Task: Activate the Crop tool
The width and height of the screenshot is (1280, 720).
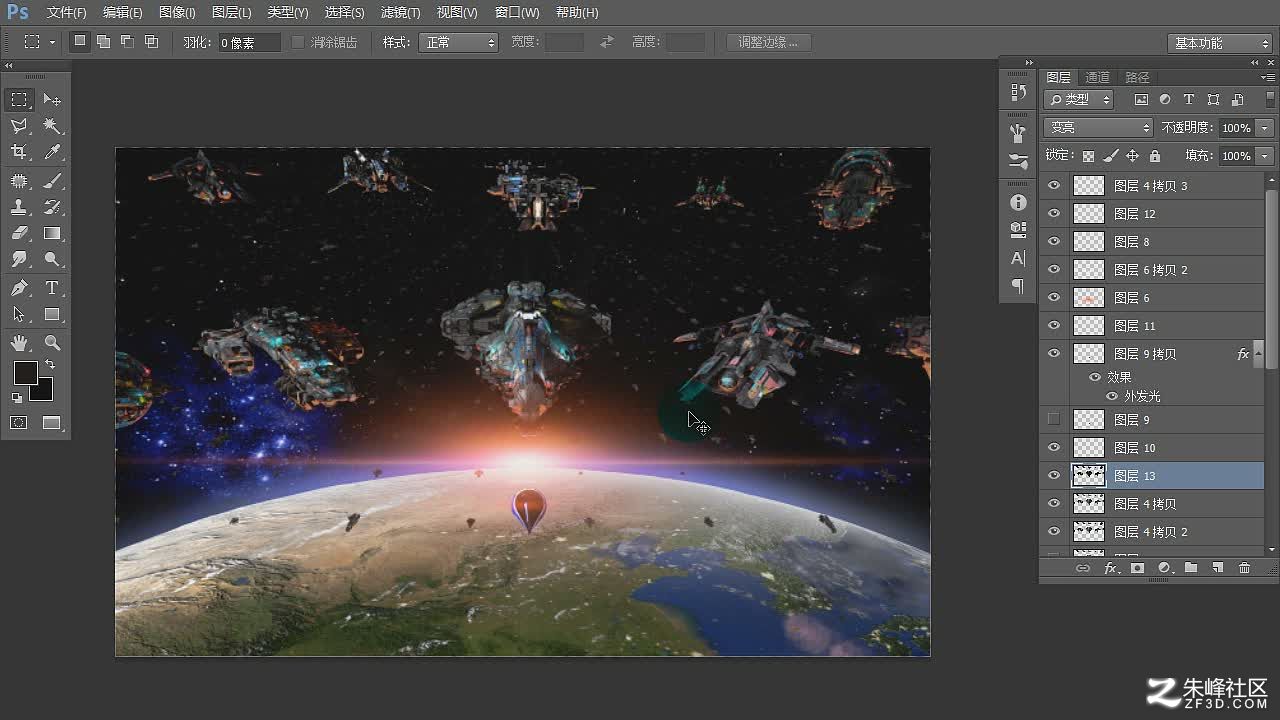Action: [19, 152]
